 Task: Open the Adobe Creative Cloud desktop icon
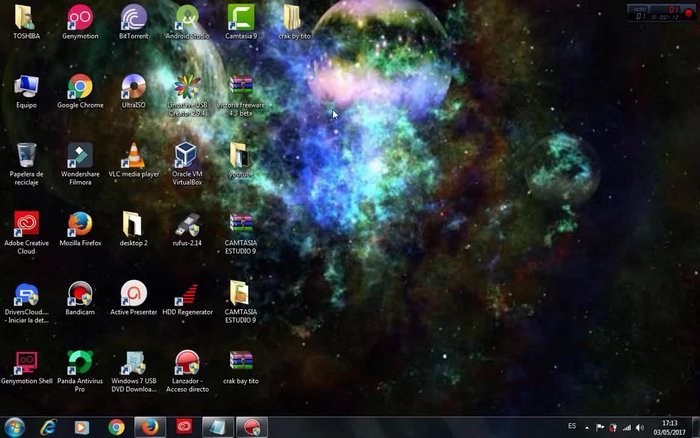(x=26, y=224)
